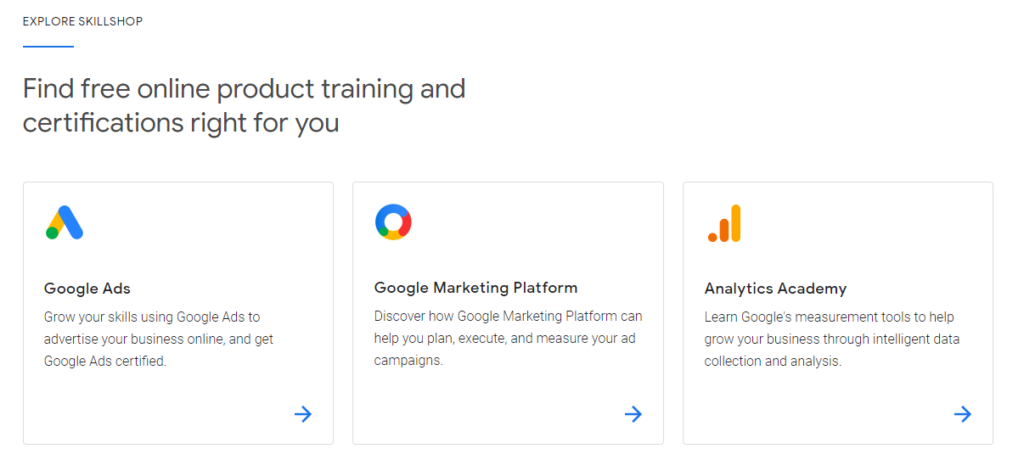Click the Google Marketing Platform description text

tap(508, 338)
